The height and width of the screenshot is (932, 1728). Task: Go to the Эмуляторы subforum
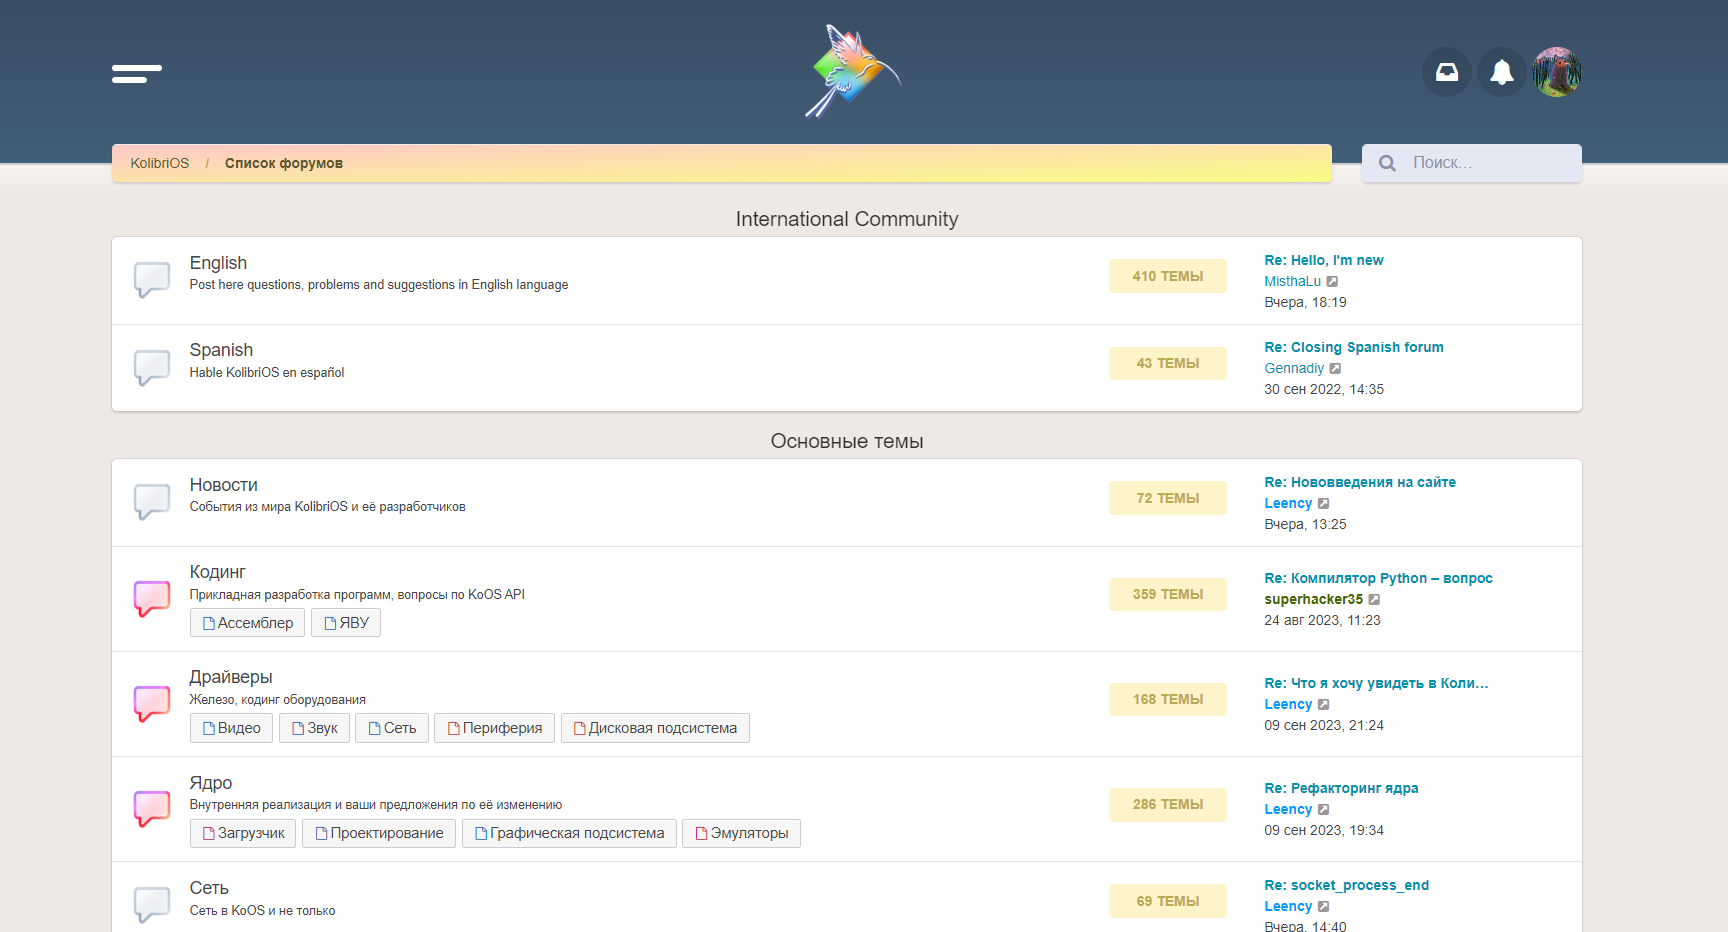741,833
